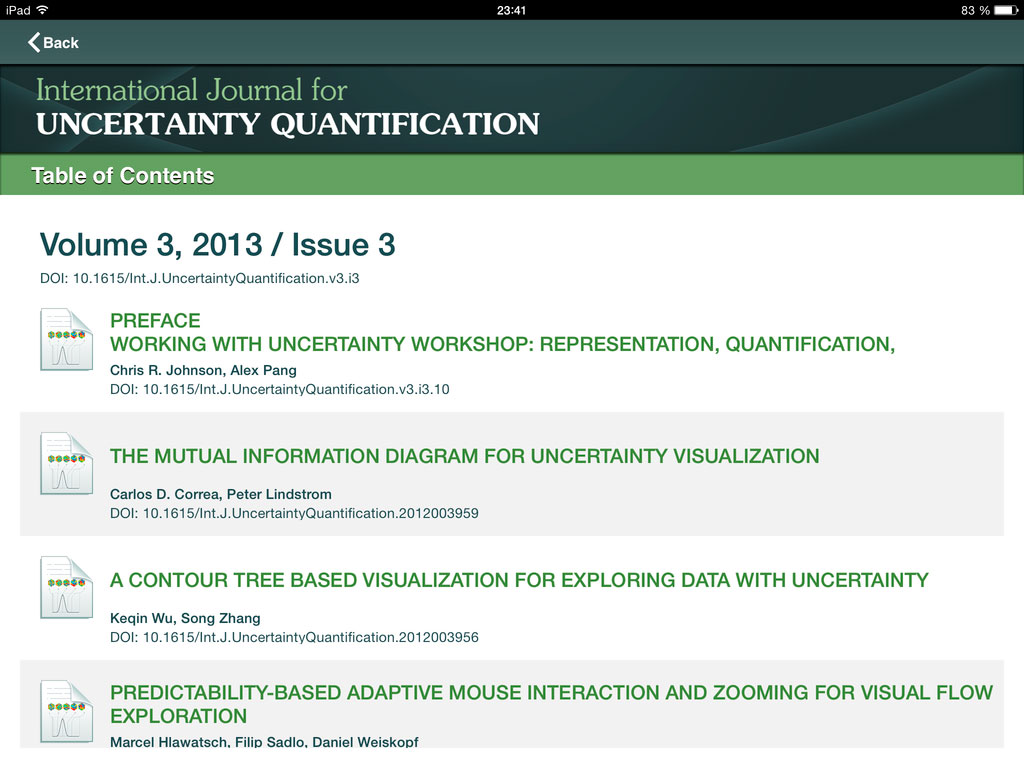Select authors Carlos D. Correa, Peter Lindstrom
The width and height of the screenshot is (1024, 768).
(221, 494)
